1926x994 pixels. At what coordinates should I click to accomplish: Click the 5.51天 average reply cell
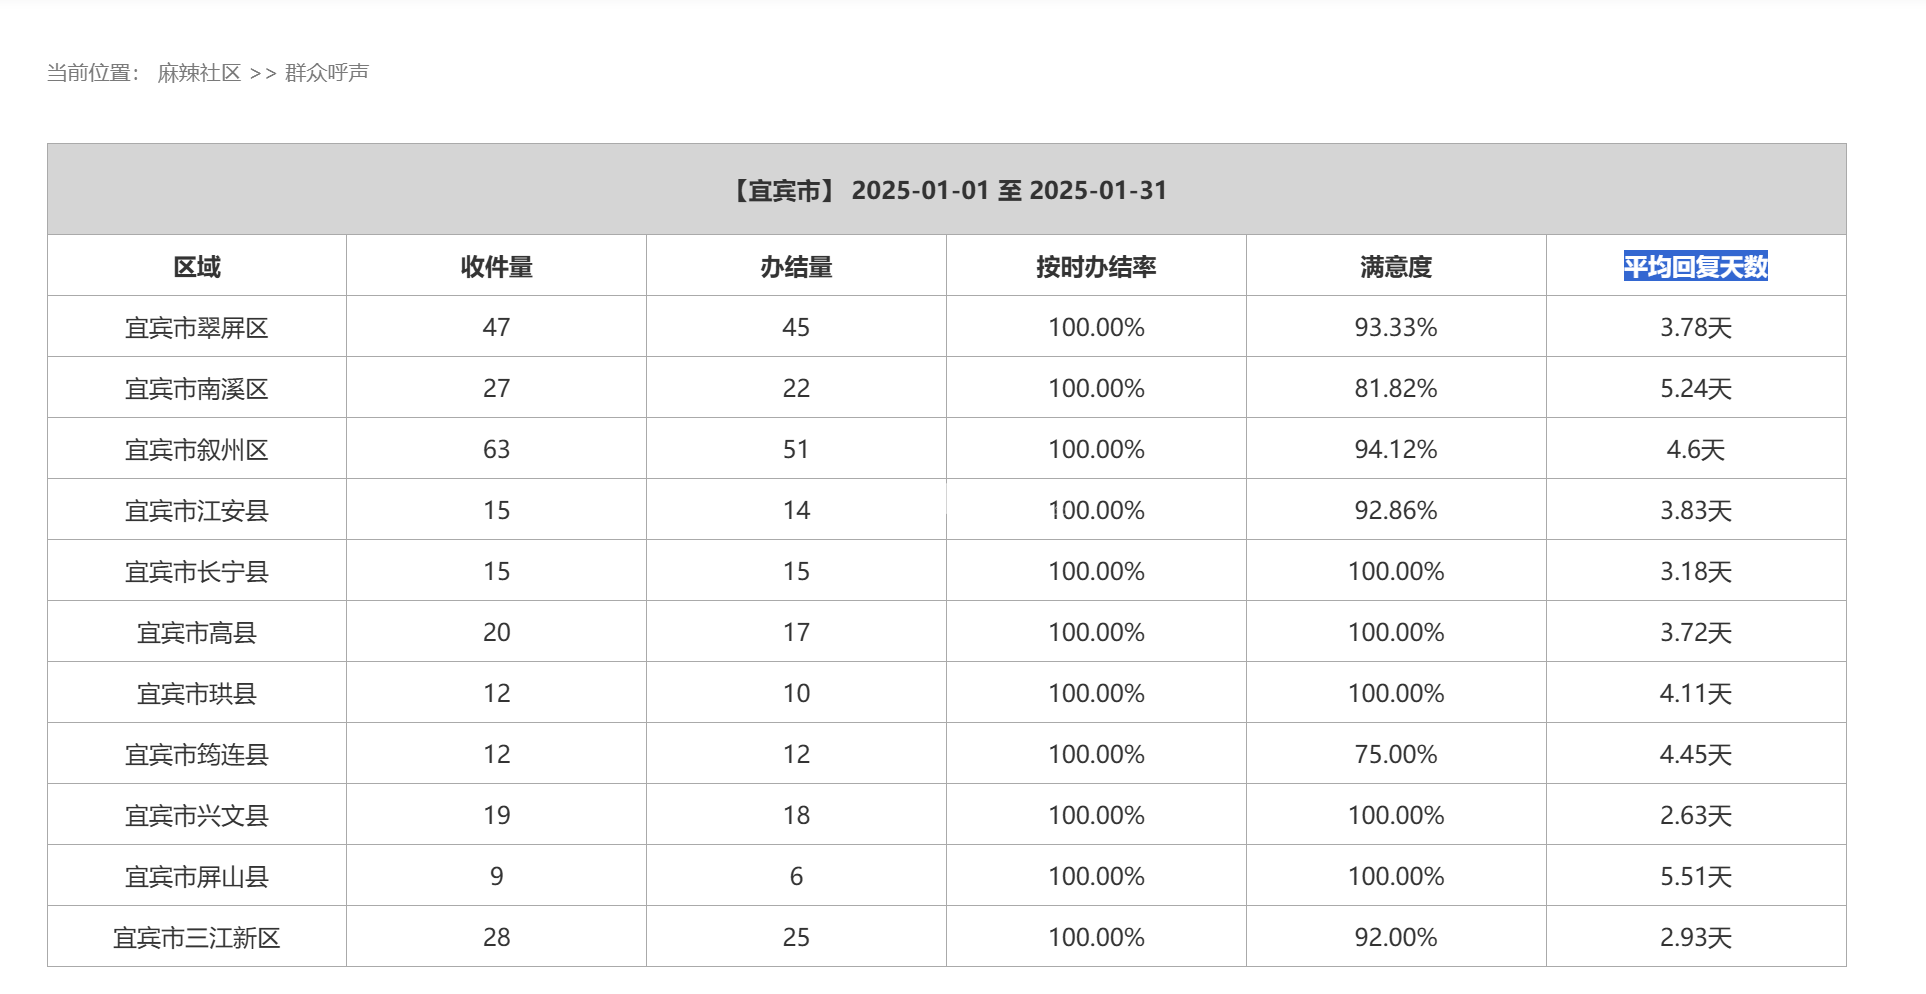(x=1695, y=877)
